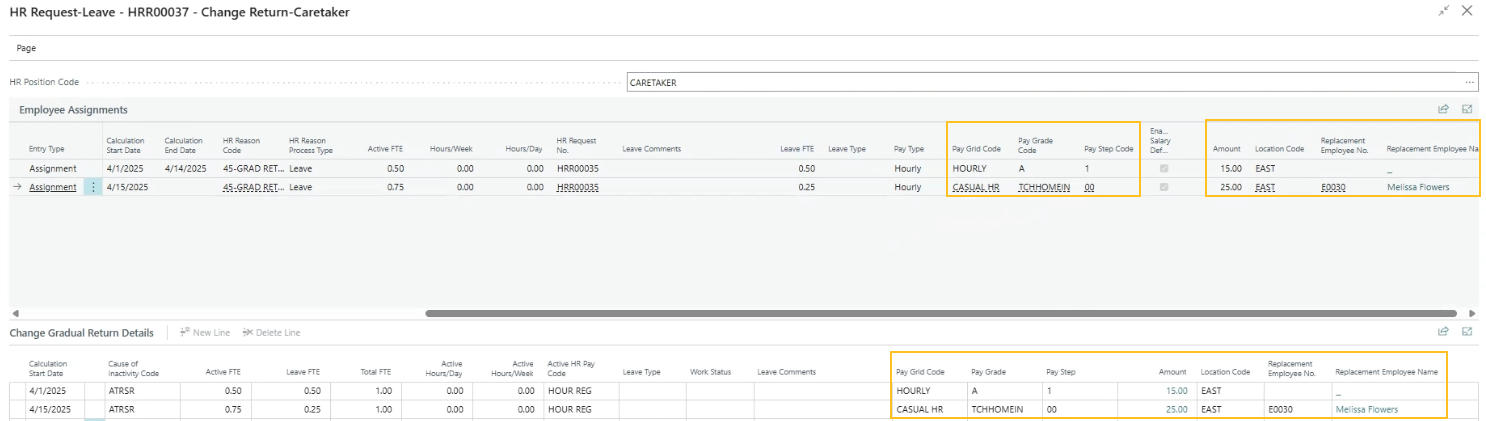Click the New Line action icon
Screen dimensions: 1486x421
point(185,332)
